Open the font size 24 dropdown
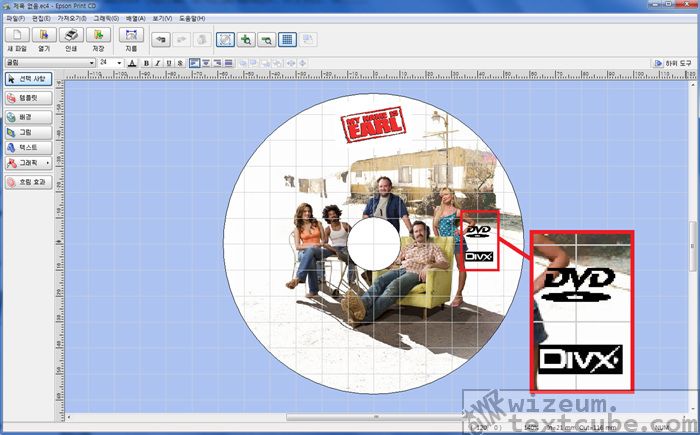 [x=119, y=63]
